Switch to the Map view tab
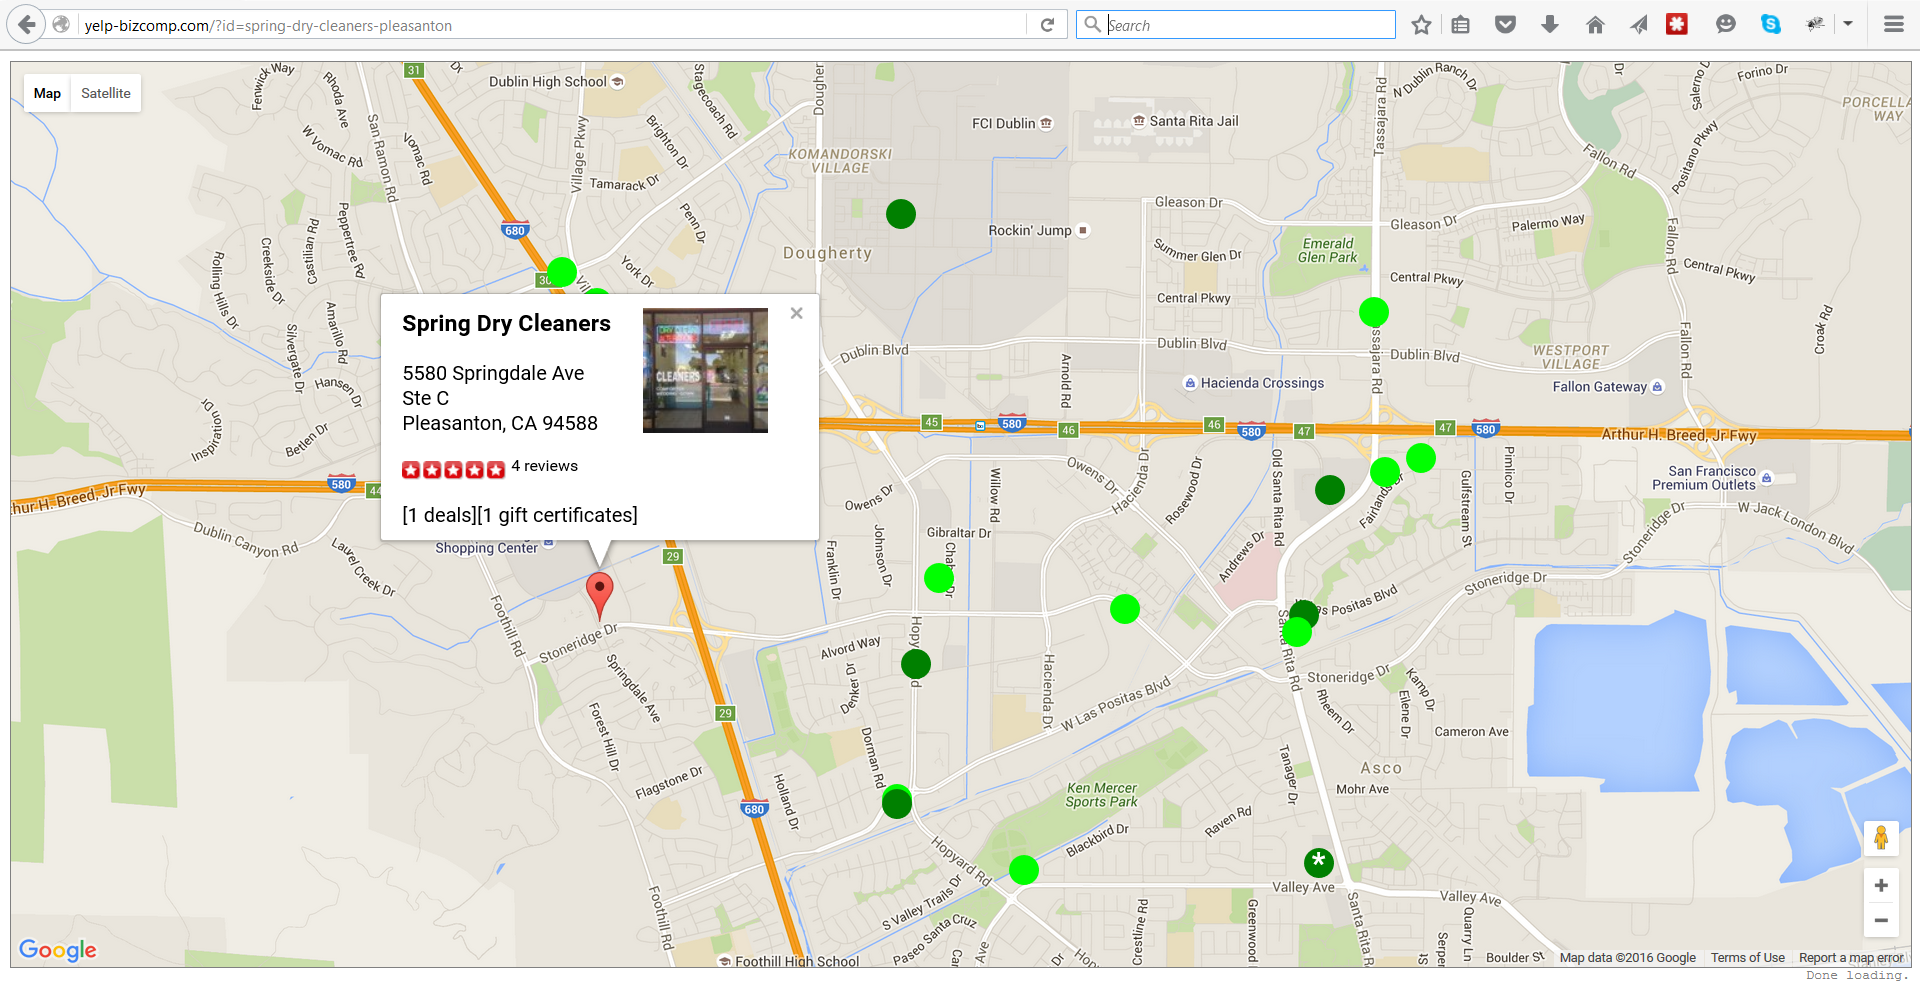The height and width of the screenshot is (988, 1920). point(47,93)
